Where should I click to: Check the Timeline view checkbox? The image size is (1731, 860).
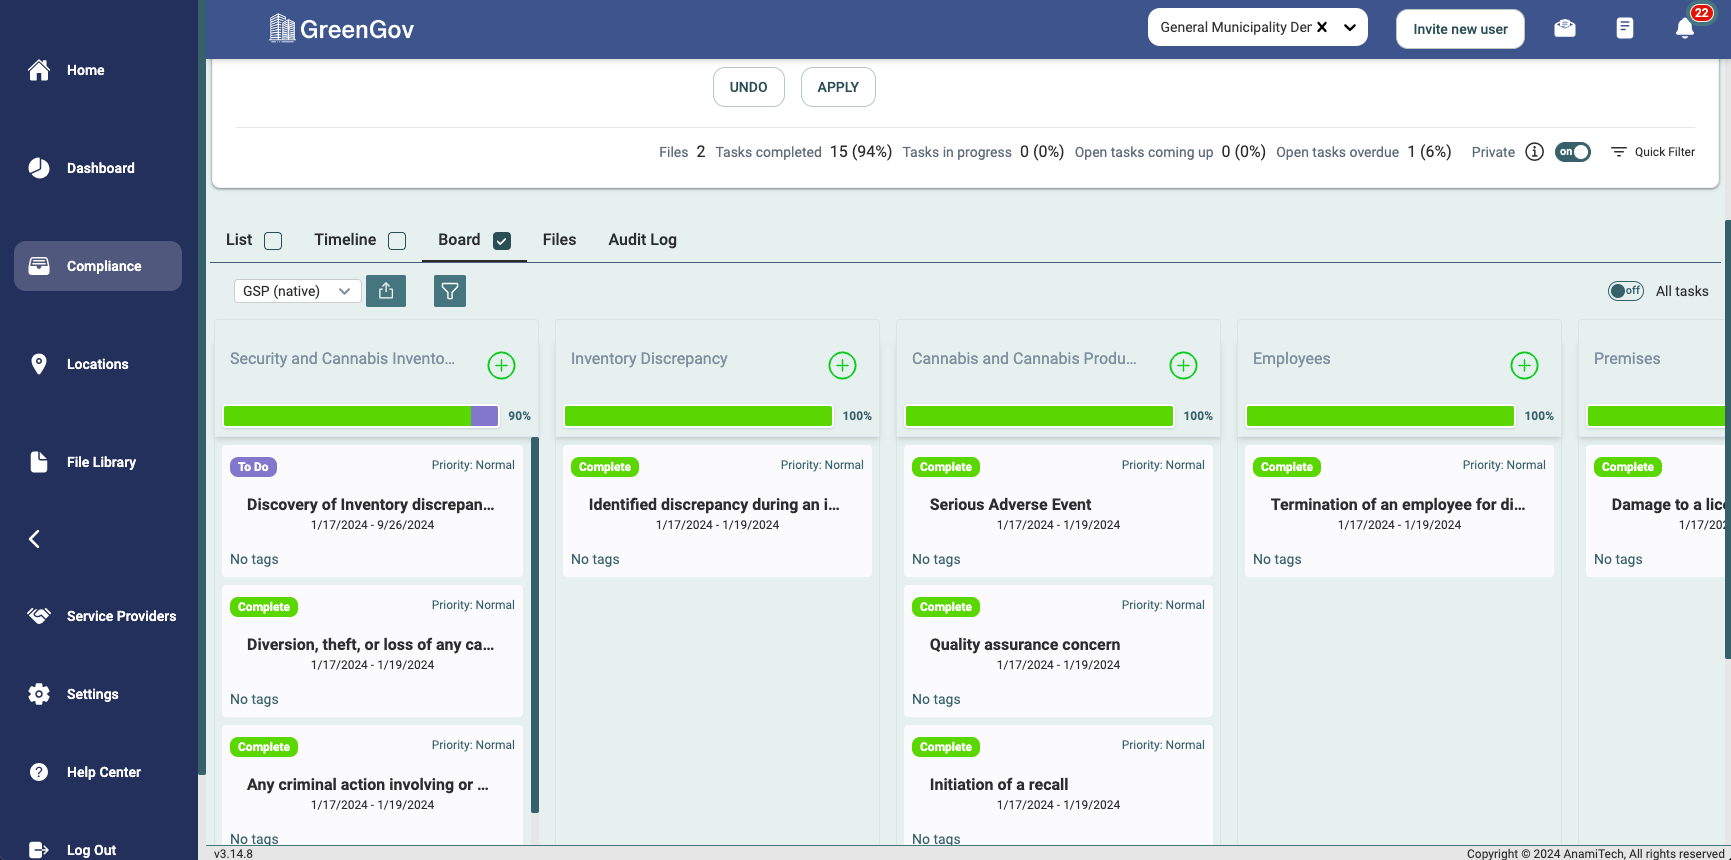[x=397, y=241]
